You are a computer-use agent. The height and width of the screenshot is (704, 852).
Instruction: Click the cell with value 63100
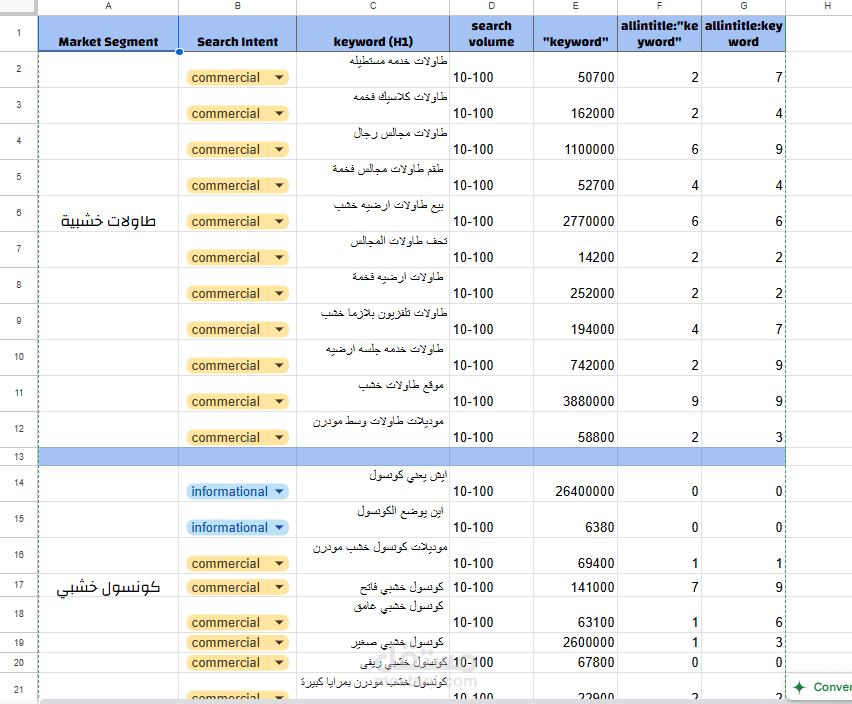point(575,614)
